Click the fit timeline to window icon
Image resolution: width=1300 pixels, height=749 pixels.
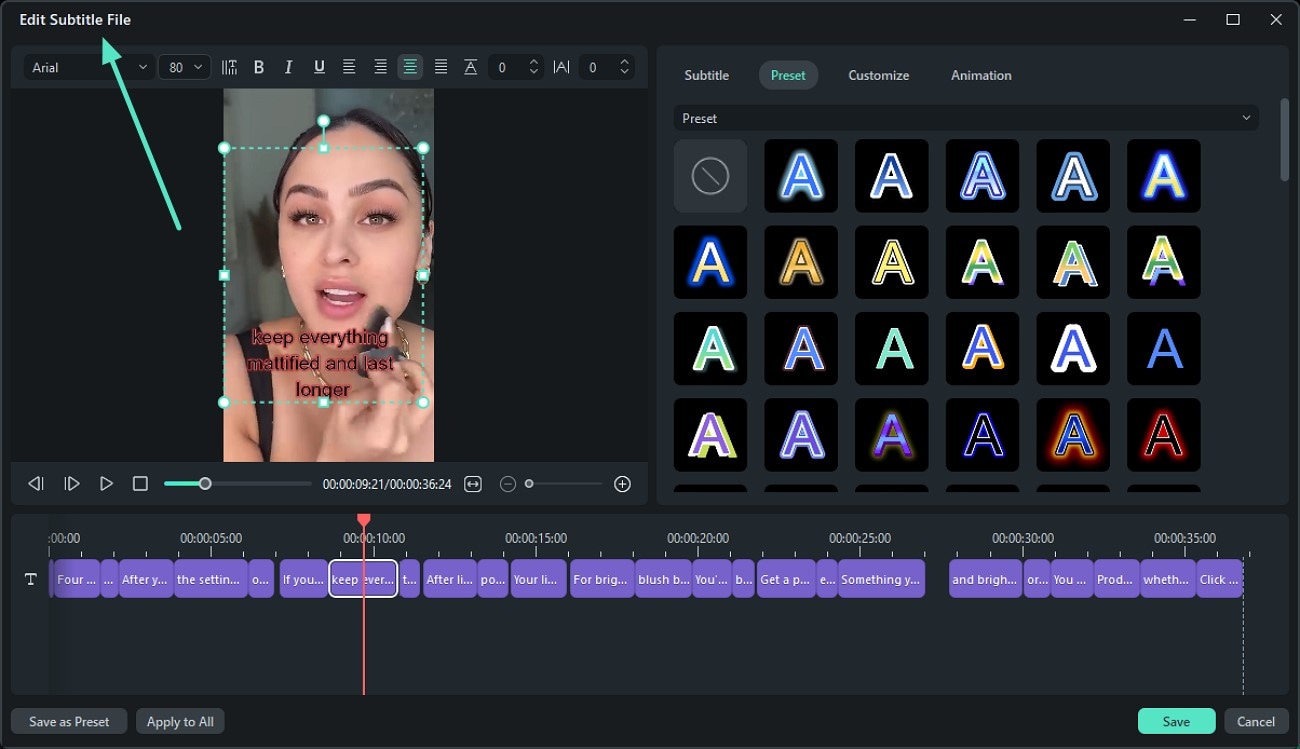coord(473,484)
